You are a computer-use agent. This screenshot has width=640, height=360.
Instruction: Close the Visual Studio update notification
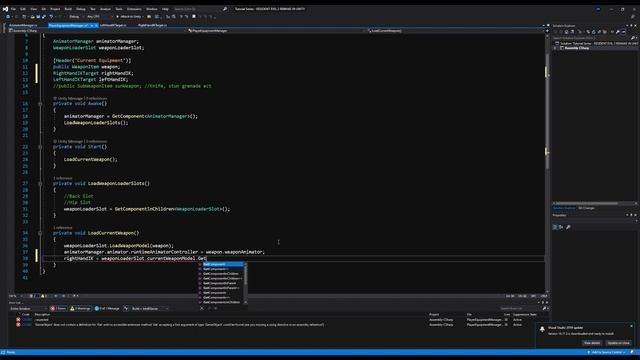(631, 326)
